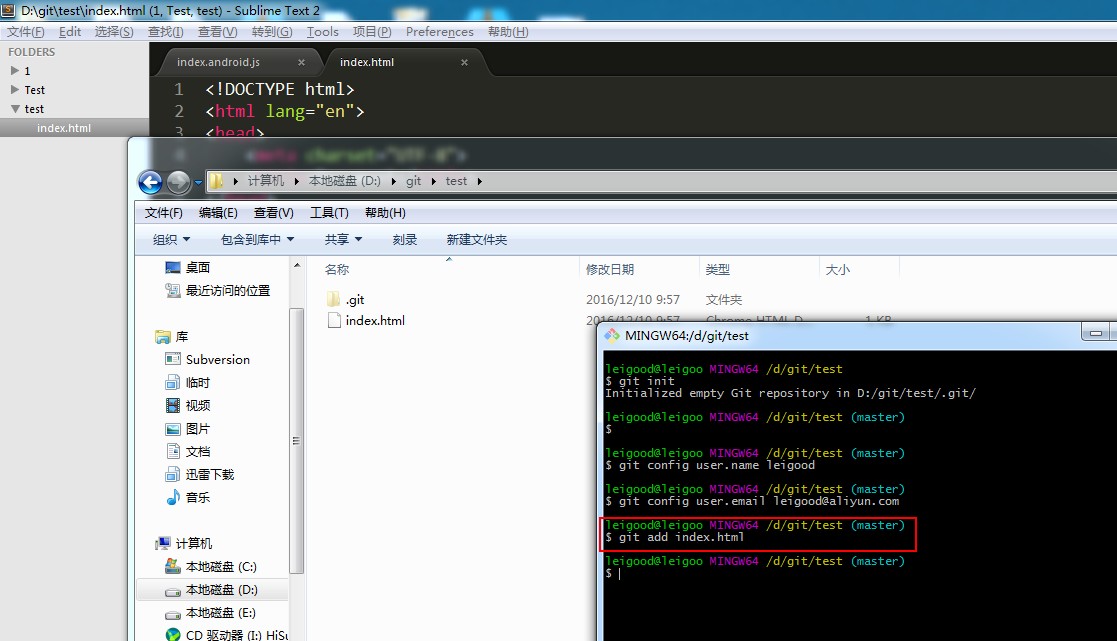Open Explorer's 编辑(E) menu
Viewport: 1117px width, 641px height.
(218, 213)
